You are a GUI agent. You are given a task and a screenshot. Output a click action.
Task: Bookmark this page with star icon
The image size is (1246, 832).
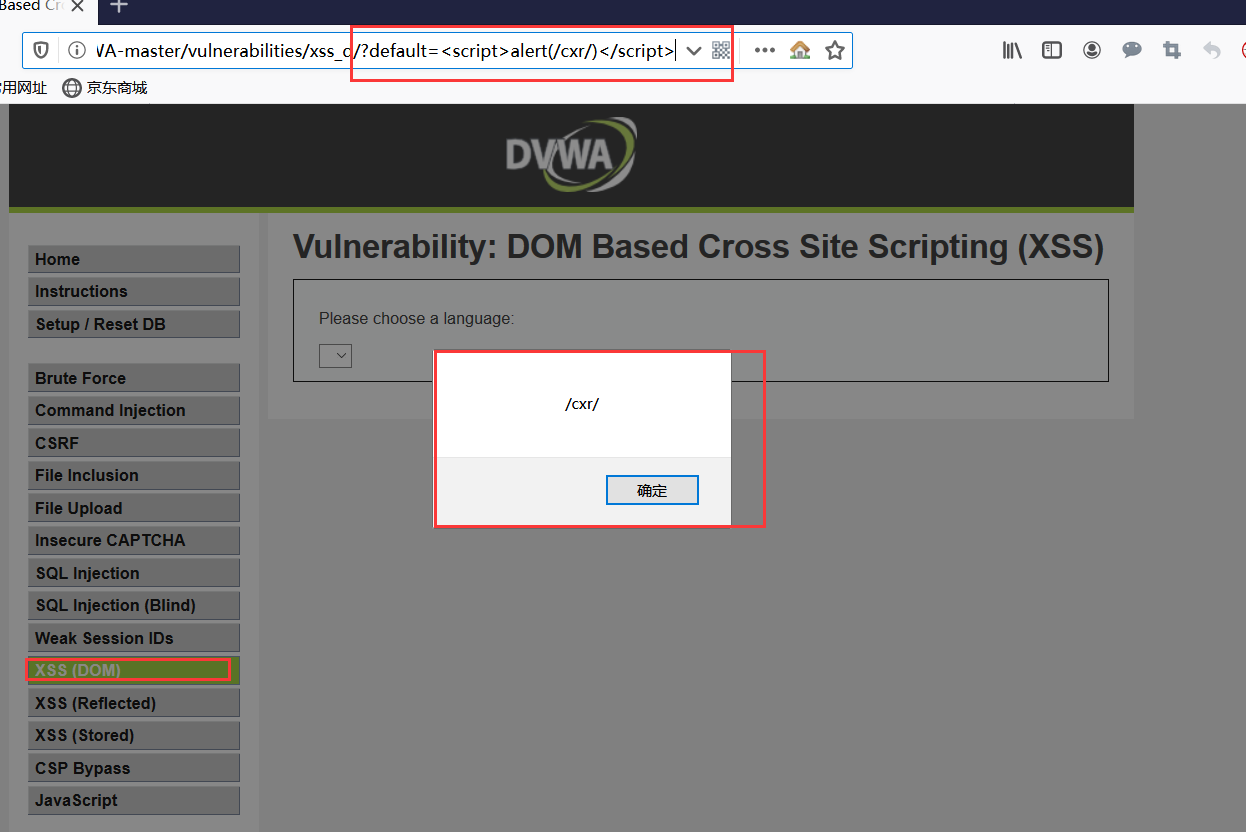coord(835,50)
